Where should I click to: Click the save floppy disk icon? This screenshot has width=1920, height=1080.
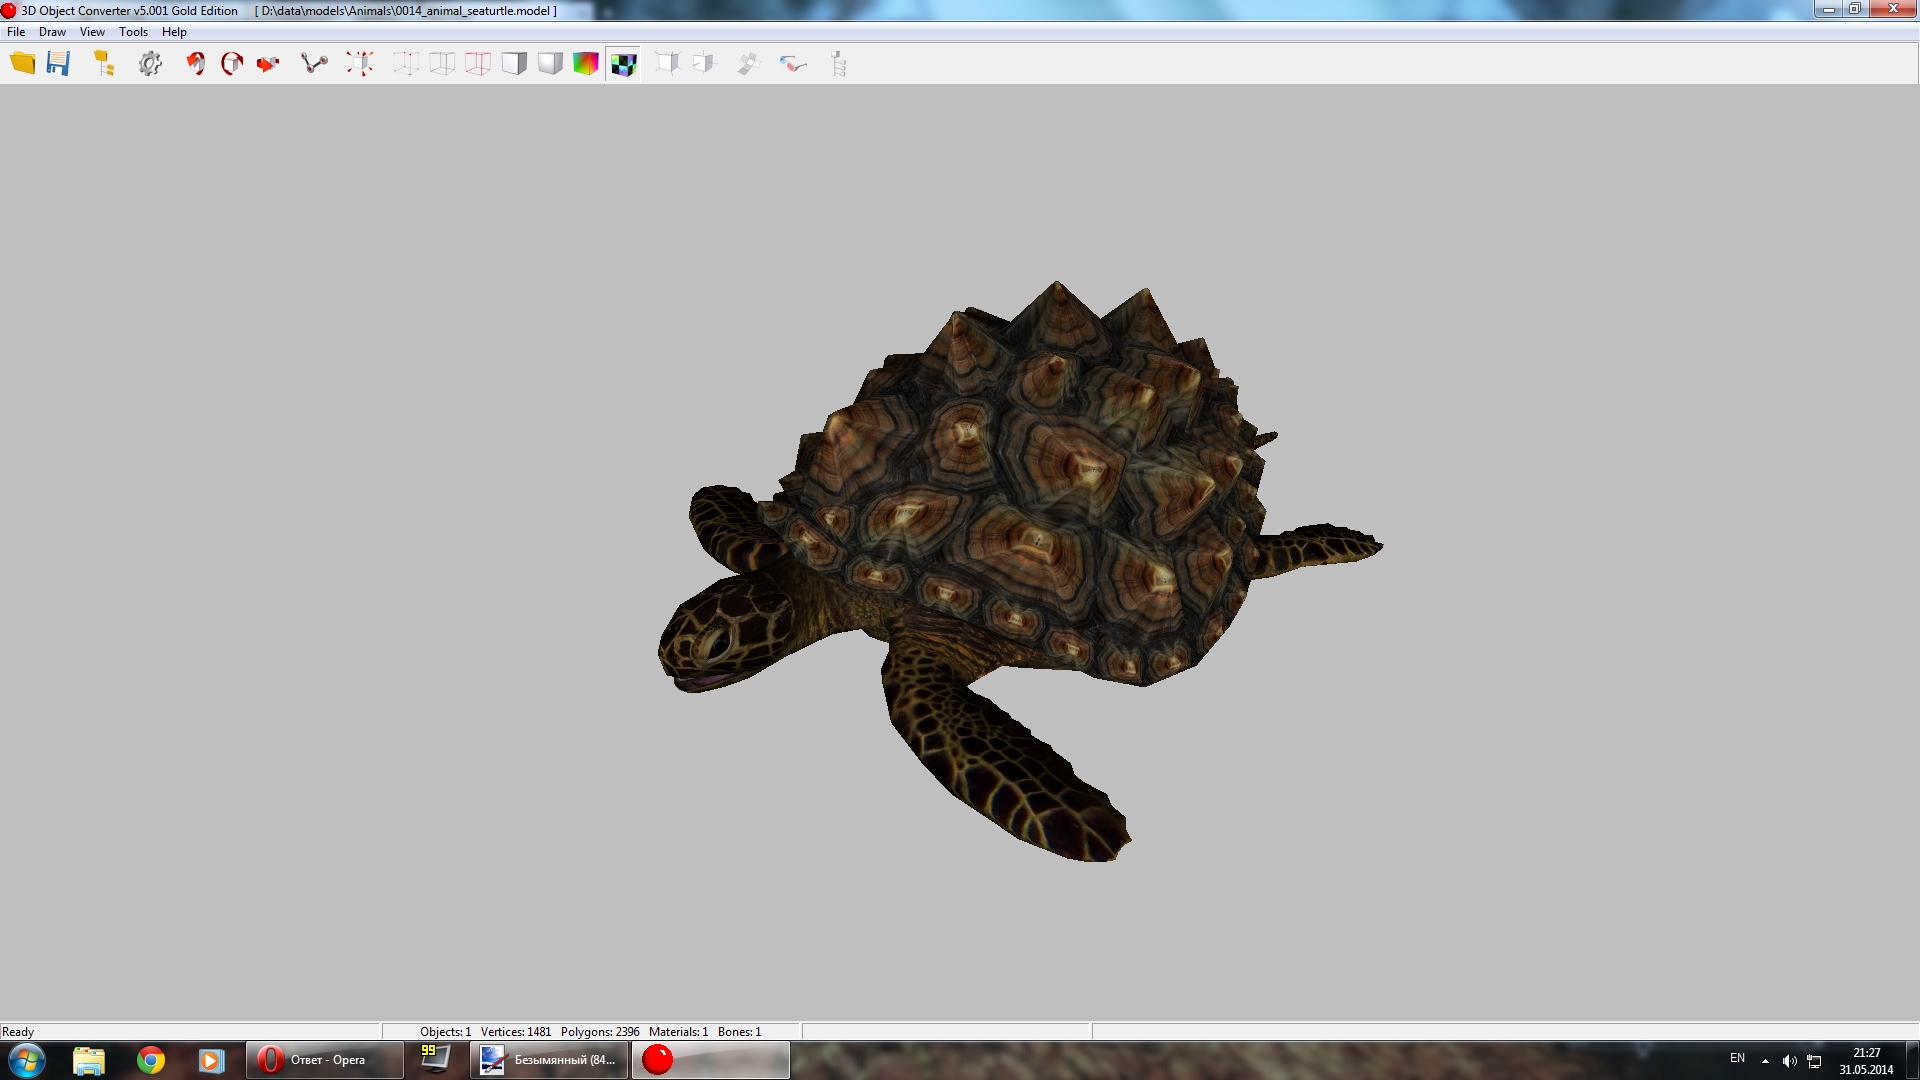(x=59, y=64)
